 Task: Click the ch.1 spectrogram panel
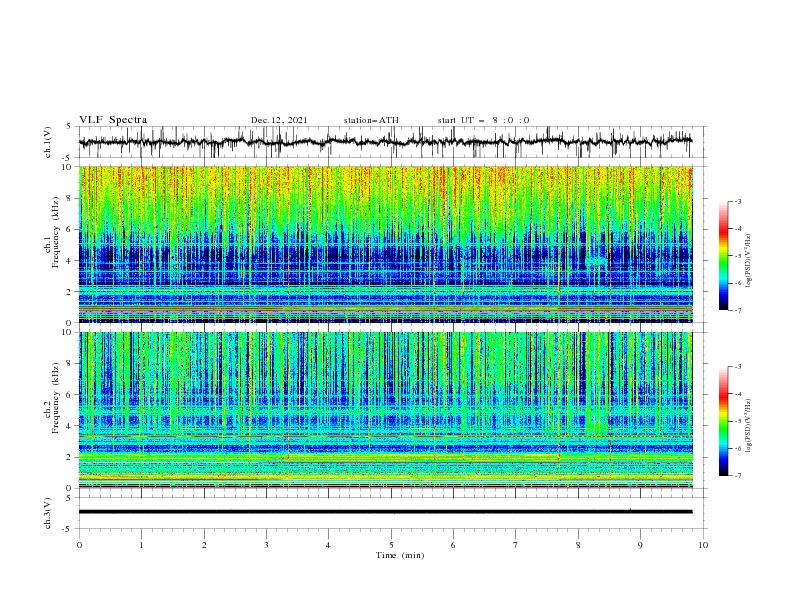click(x=386, y=244)
